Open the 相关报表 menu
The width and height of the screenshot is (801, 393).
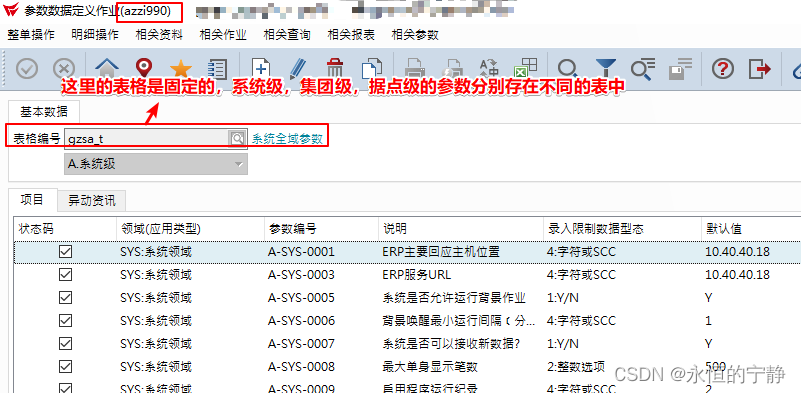[351, 35]
